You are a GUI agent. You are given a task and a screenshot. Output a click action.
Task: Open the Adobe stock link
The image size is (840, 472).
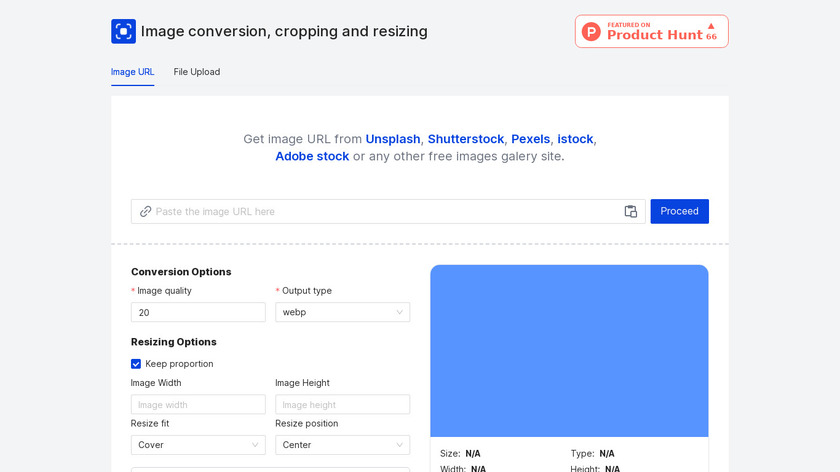coord(312,156)
